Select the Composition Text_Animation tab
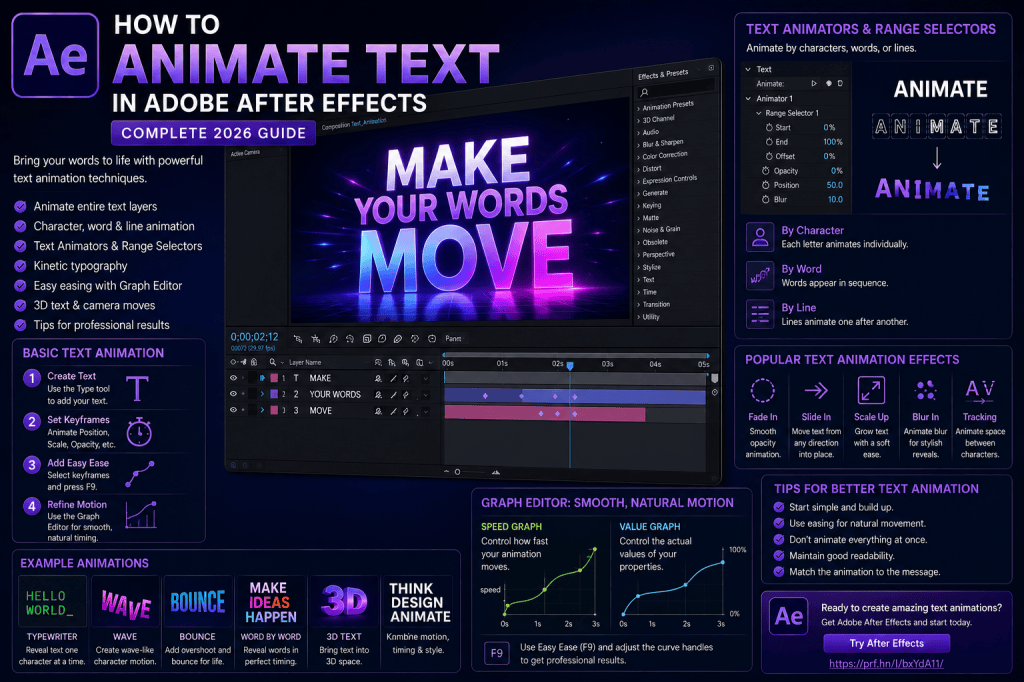This screenshot has width=1024, height=682. coord(354,124)
